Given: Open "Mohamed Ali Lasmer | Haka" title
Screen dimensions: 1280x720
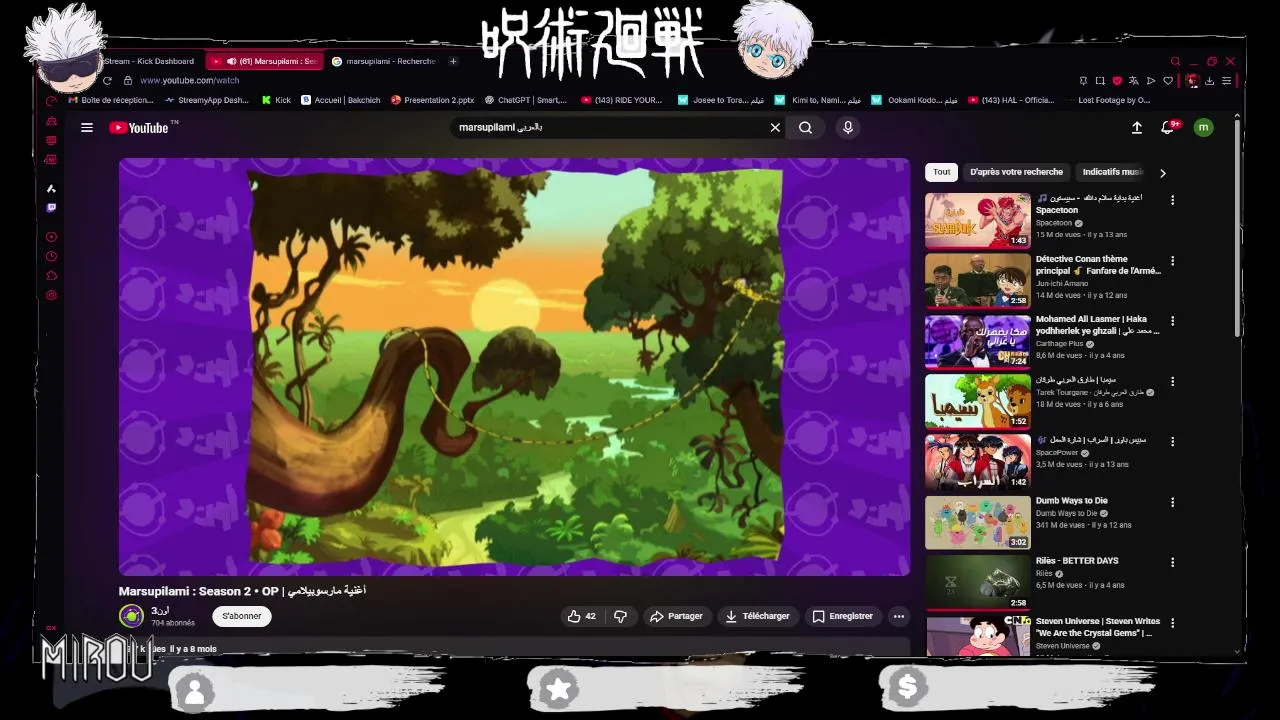Looking at the screenshot, I should click(1097, 325).
